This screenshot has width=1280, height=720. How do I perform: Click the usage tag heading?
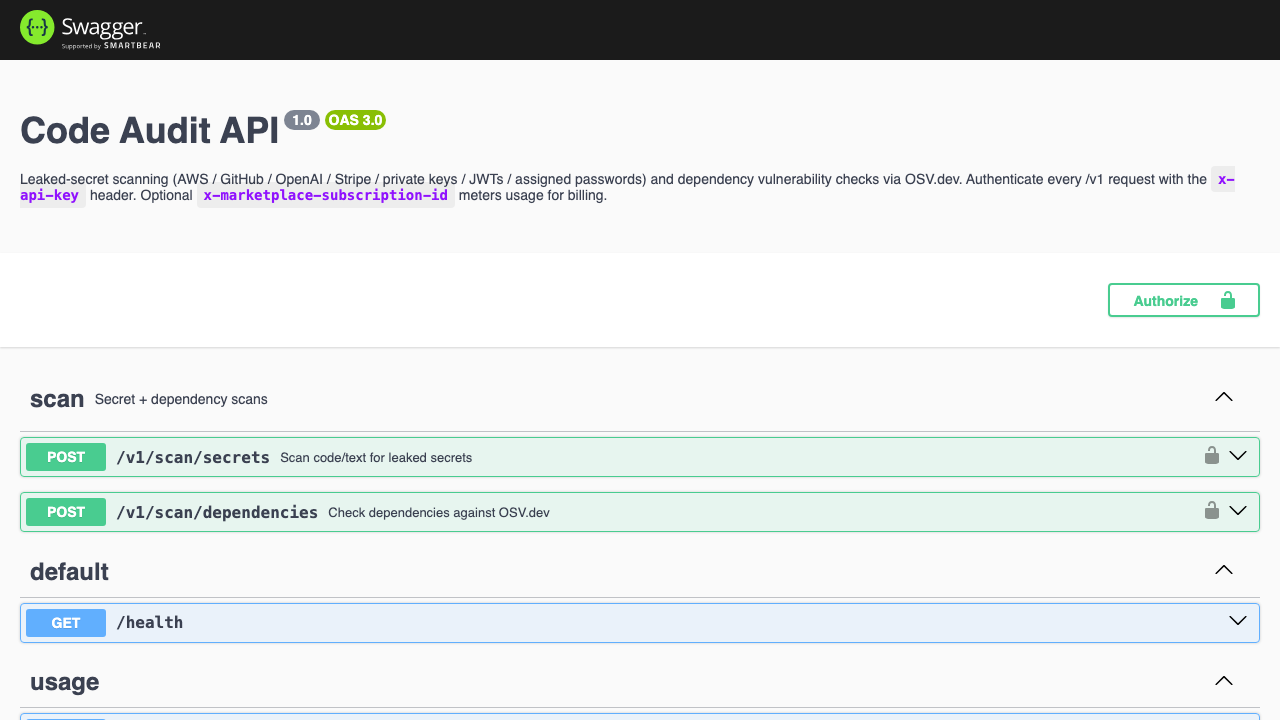64,683
